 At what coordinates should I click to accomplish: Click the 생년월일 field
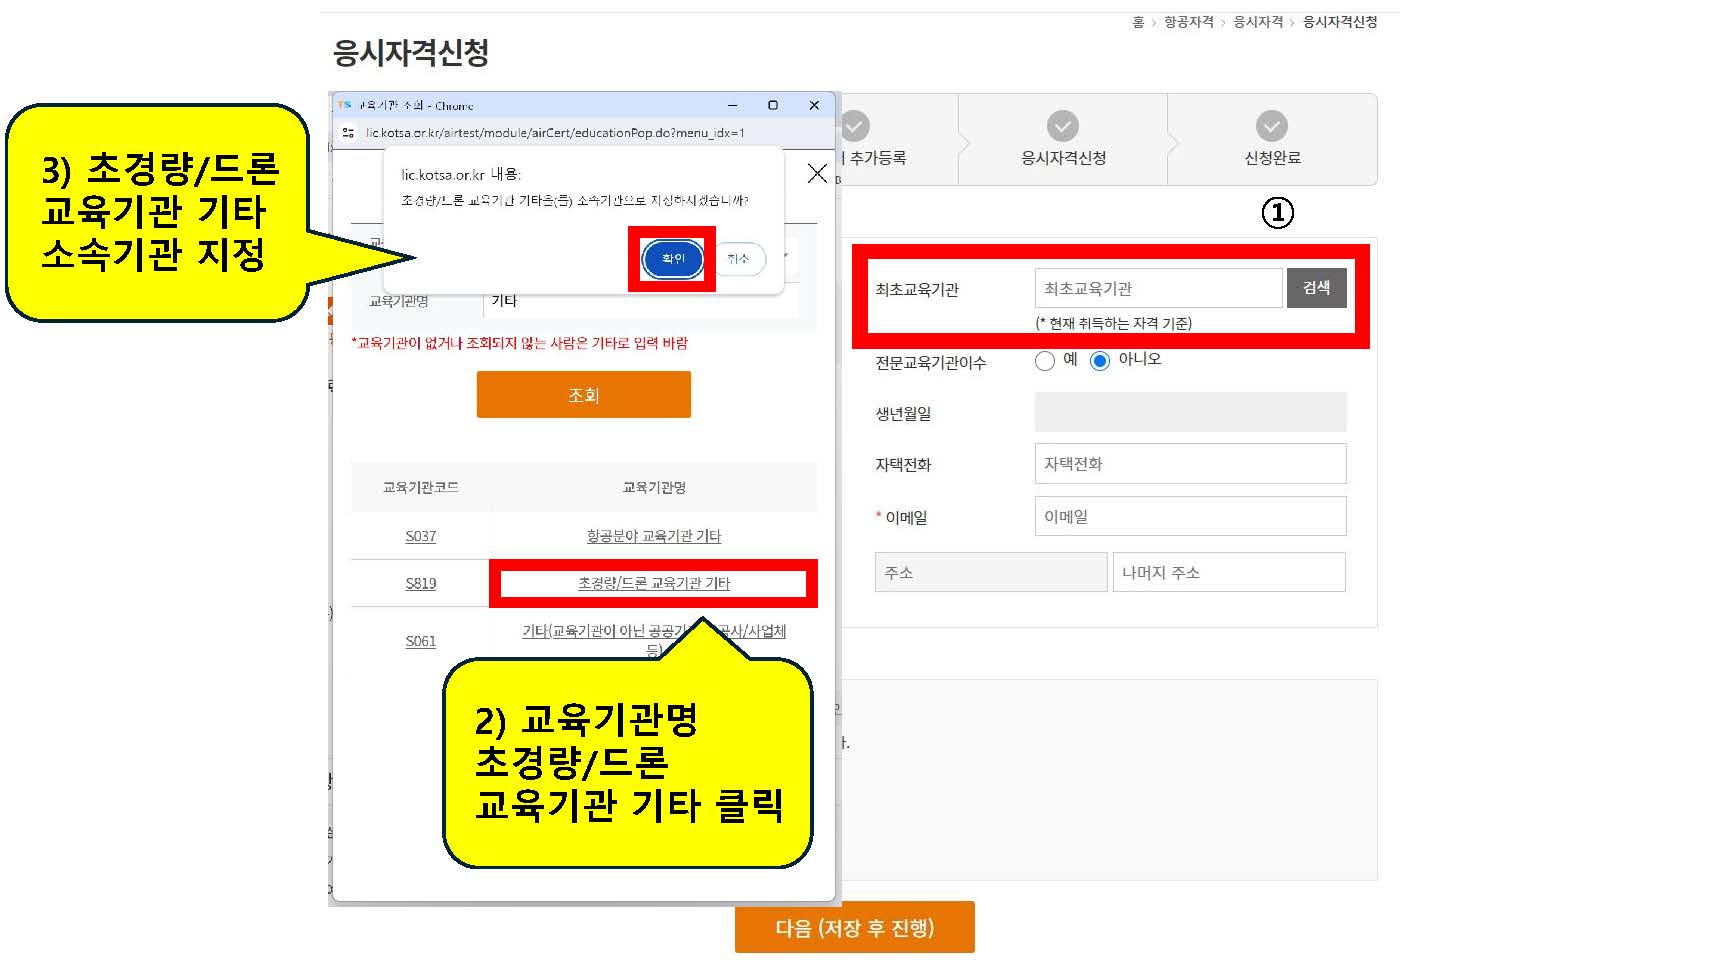1190,412
